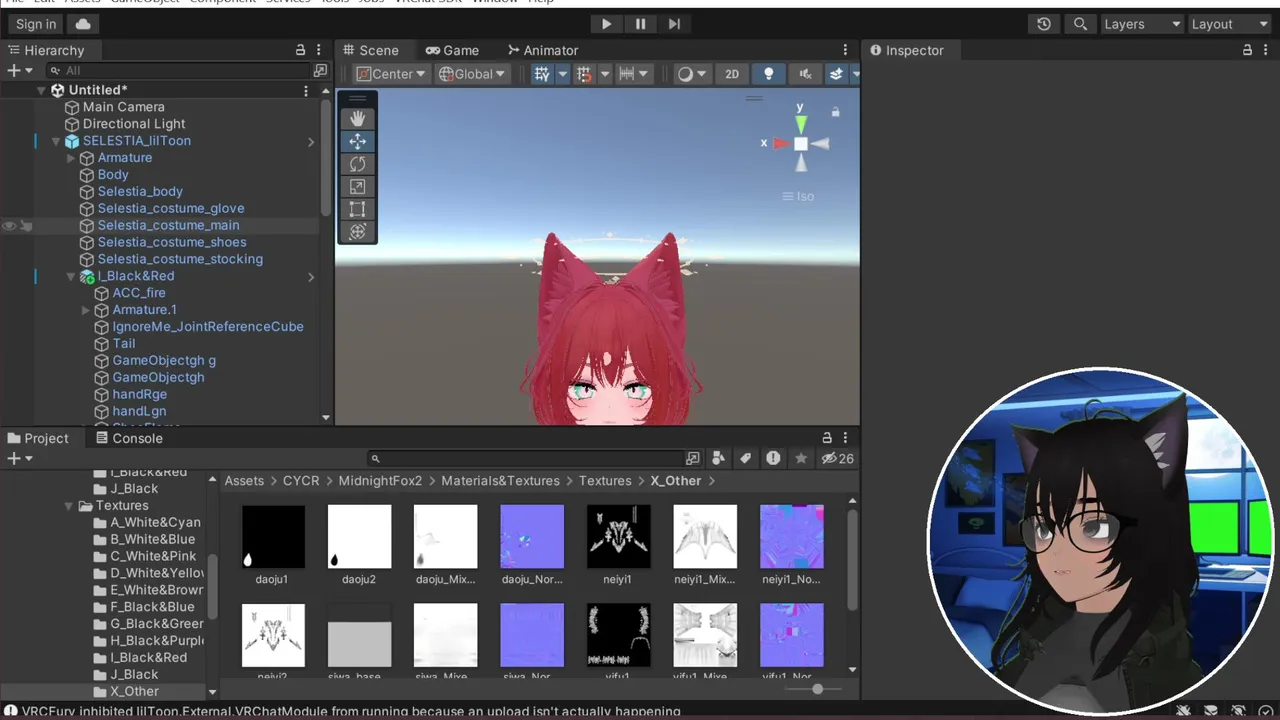
Task: Select the Rect tool
Action: [x=357, y=209]
